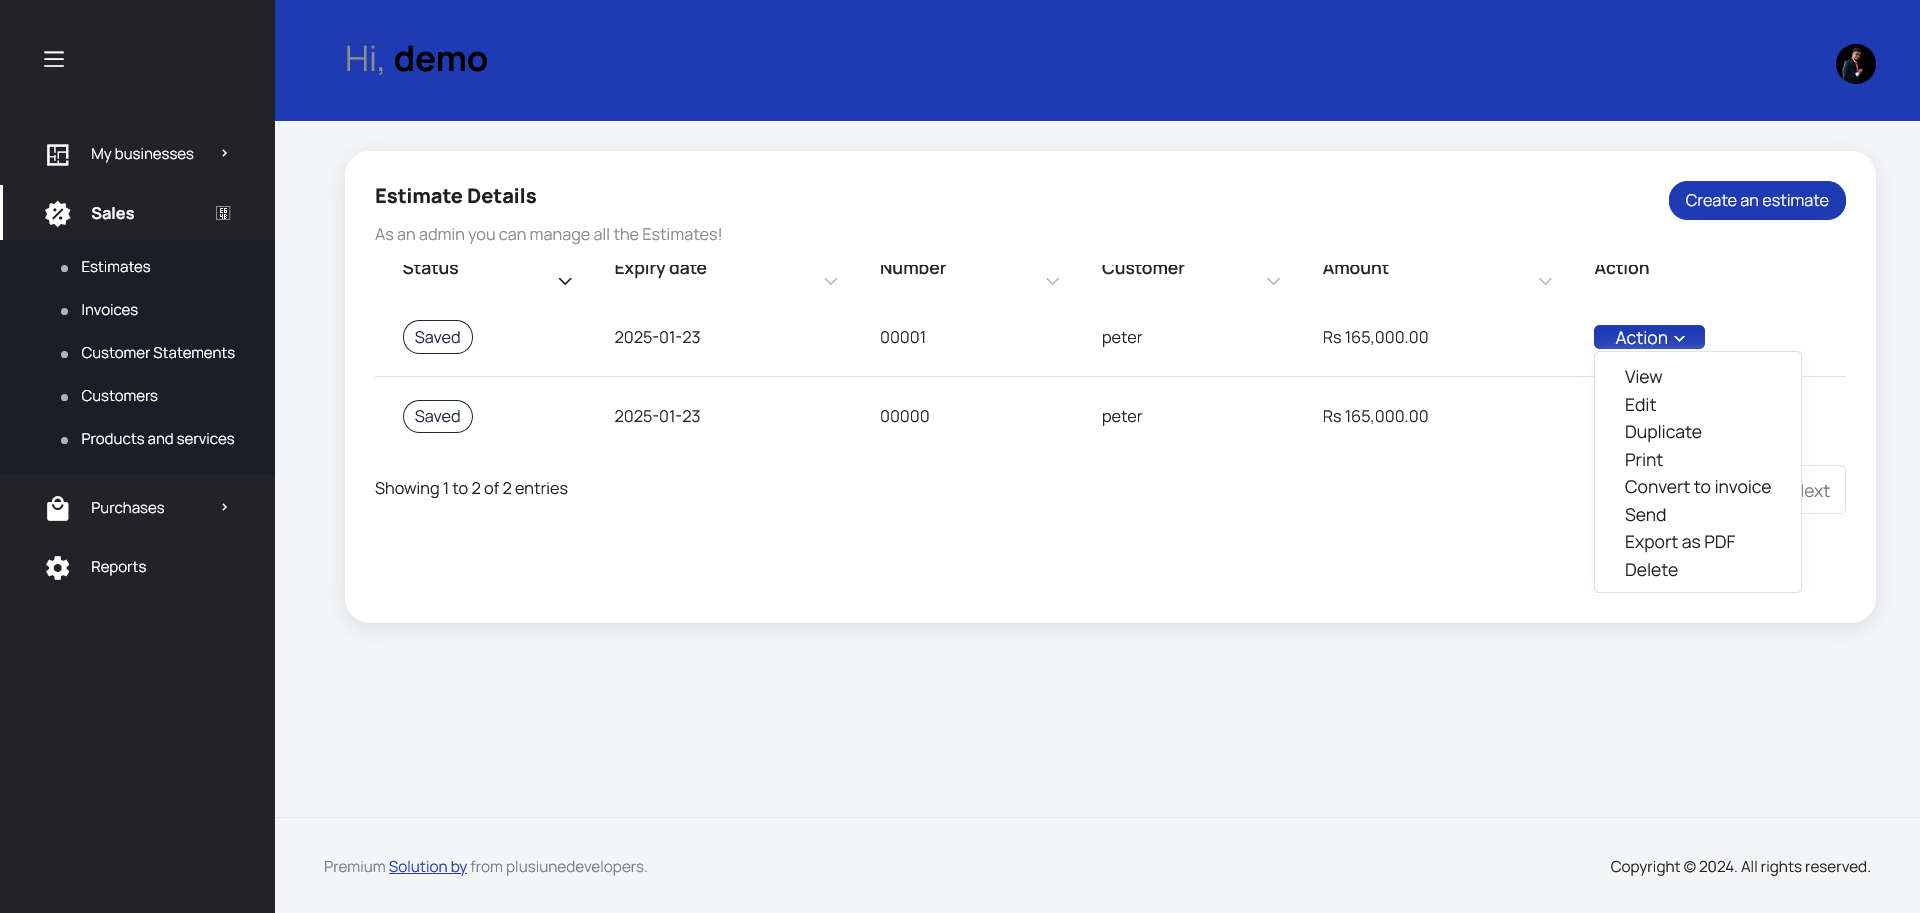Choose Export as PDF from the menu
This screenshot has width=1920, height=913.
pos(1679,541)
